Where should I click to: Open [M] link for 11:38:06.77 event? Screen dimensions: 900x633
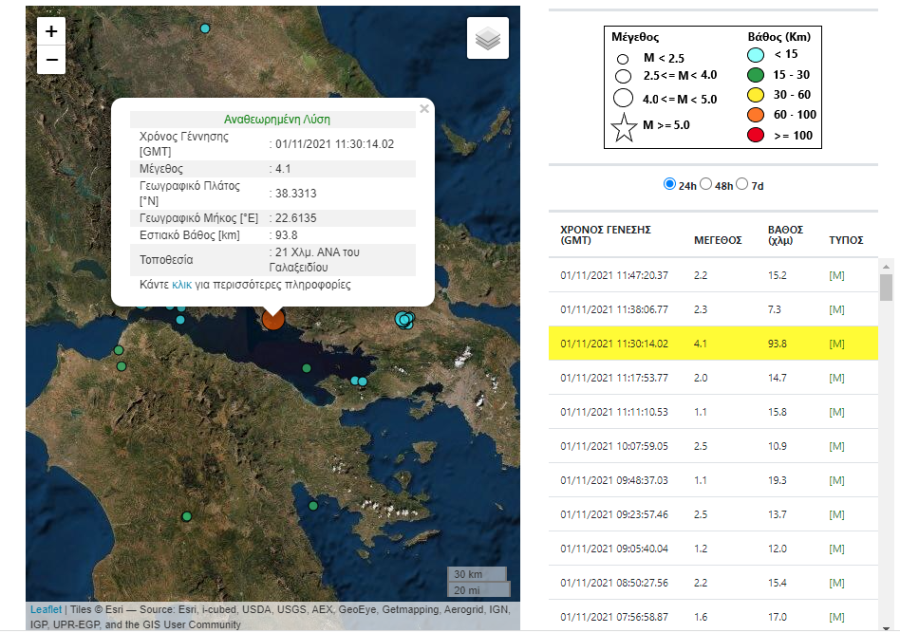(x=836, y=309)
